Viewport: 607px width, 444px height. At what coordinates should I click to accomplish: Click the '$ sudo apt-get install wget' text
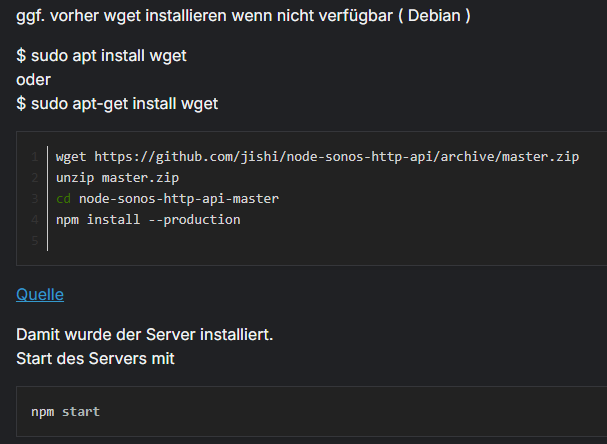point(117,103)
